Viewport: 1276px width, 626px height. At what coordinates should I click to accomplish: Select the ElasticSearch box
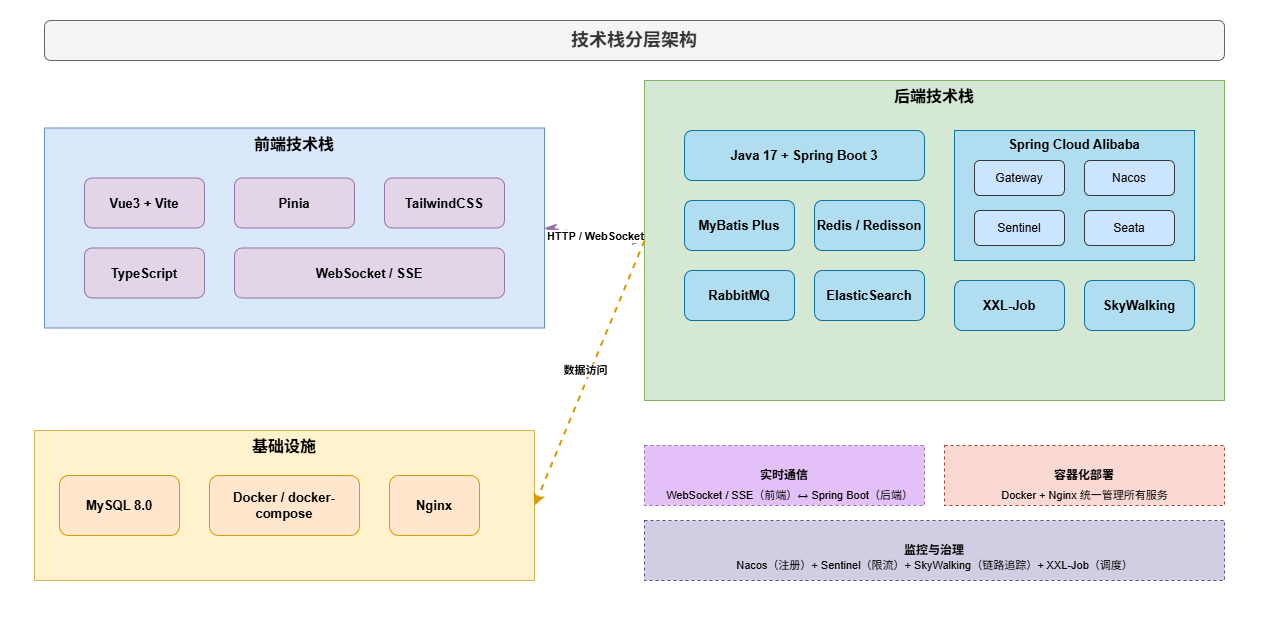tap(869, 295)
